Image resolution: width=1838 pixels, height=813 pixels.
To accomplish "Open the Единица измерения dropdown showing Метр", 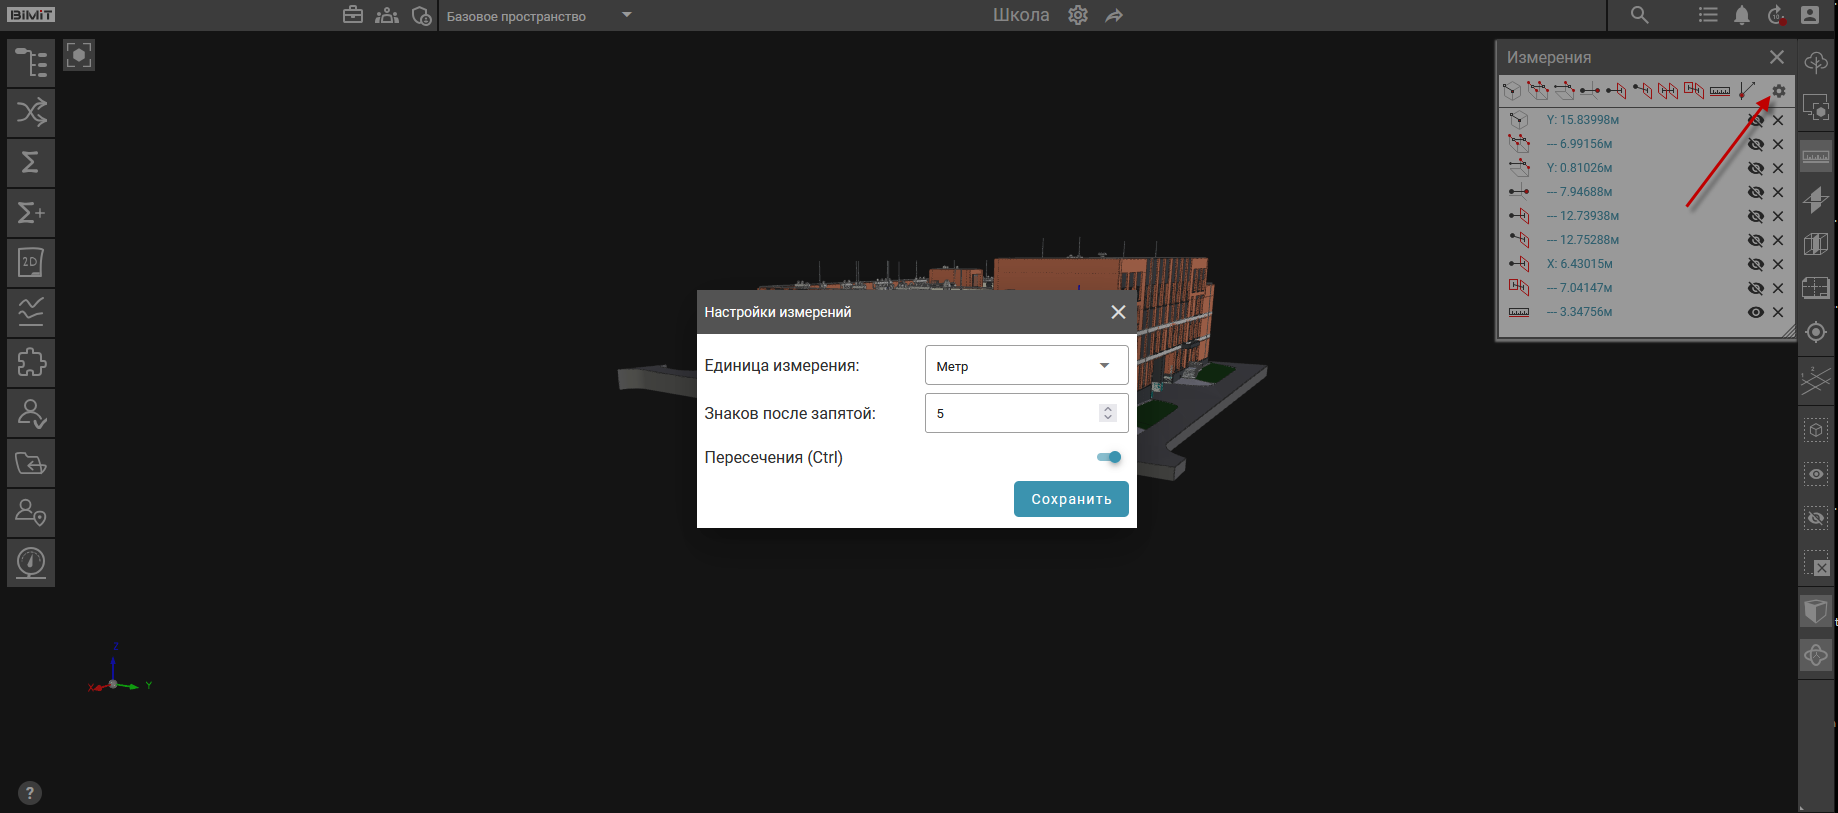I will pos(1026,366).
